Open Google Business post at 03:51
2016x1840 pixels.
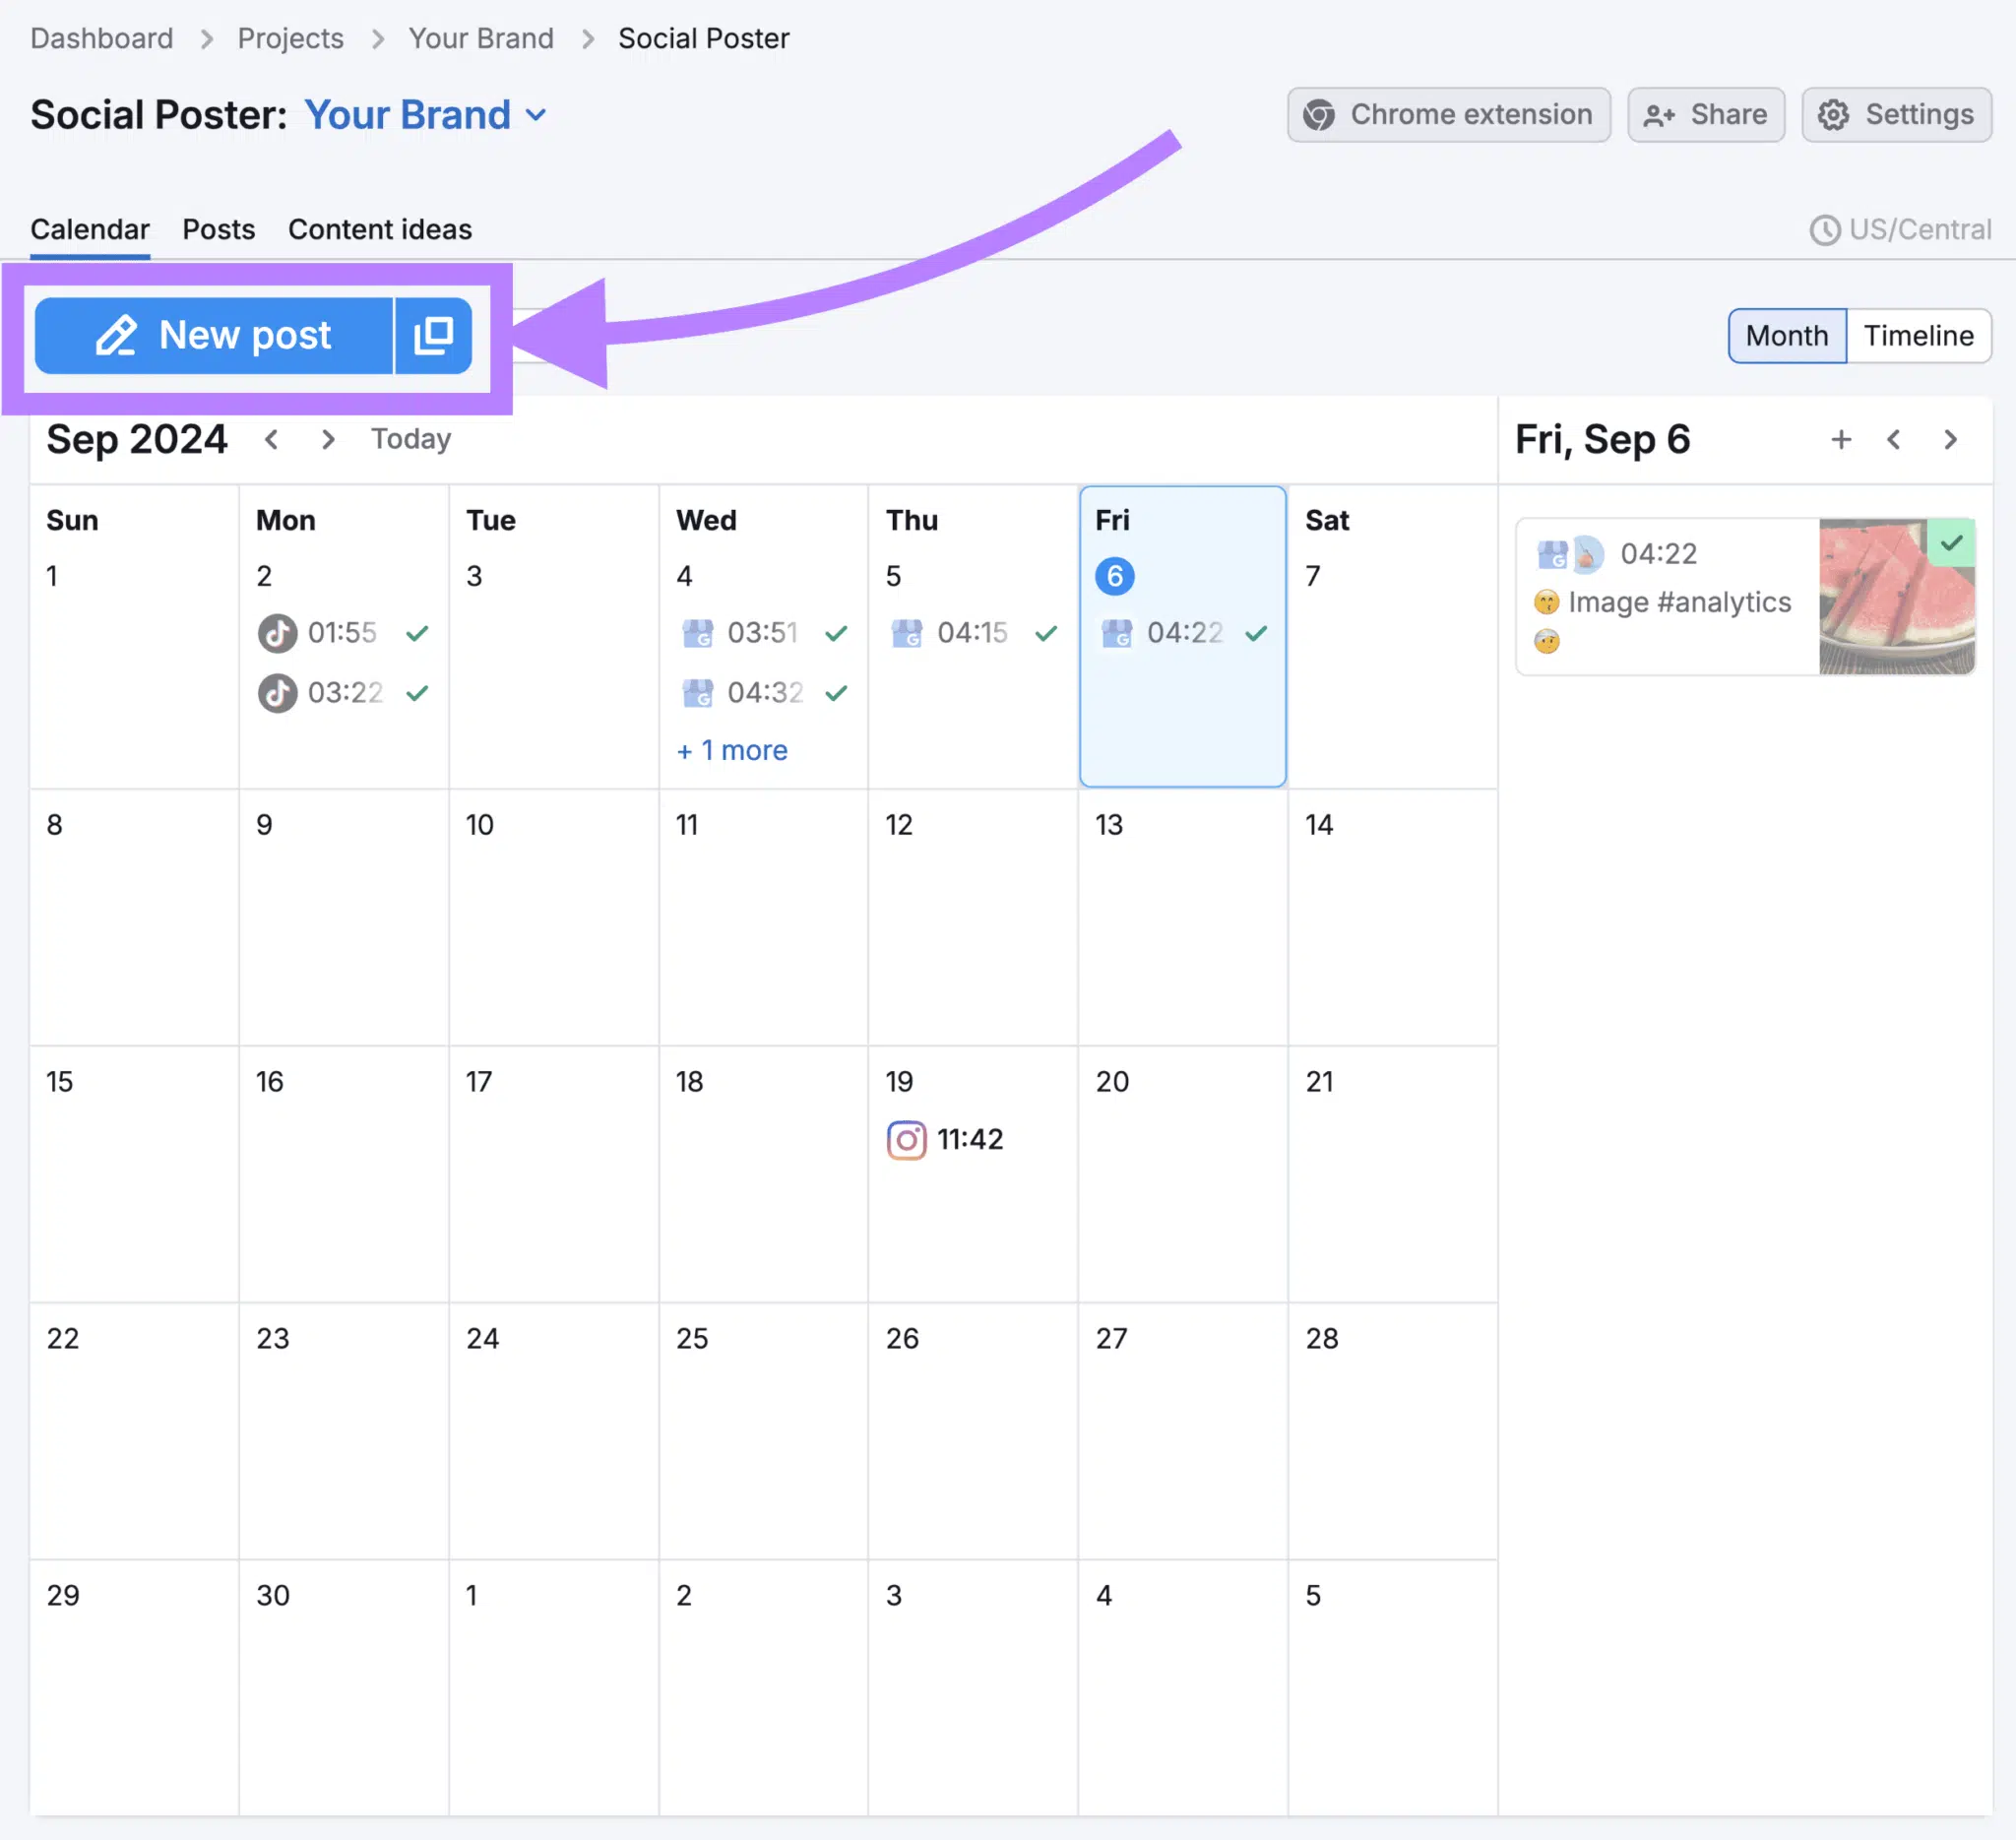763,633
